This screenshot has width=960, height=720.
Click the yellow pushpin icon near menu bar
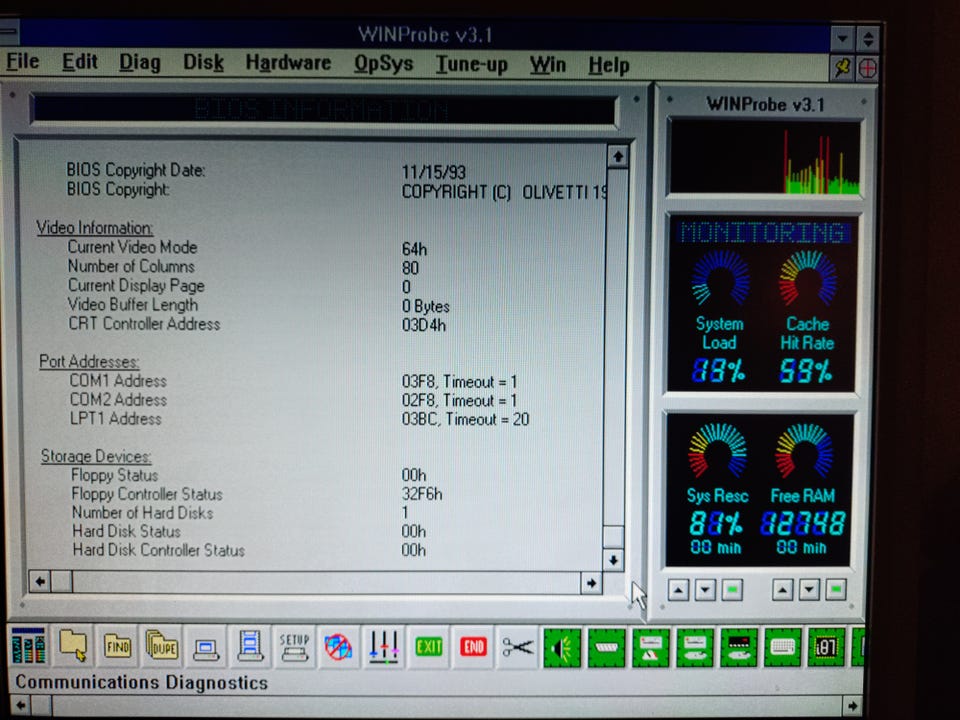(842, 67)
